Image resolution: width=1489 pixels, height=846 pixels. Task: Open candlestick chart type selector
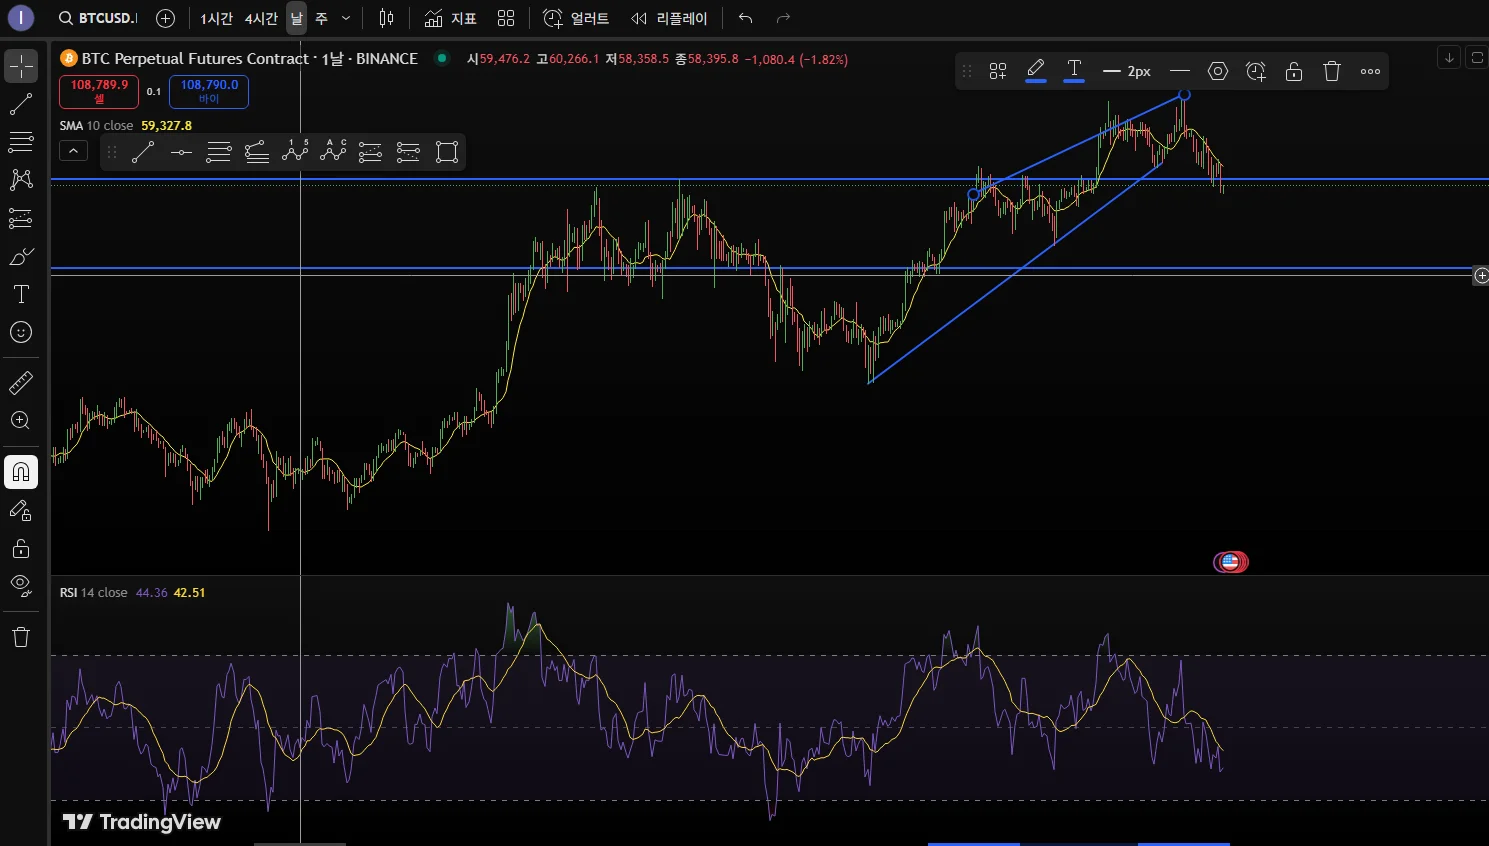387,18
